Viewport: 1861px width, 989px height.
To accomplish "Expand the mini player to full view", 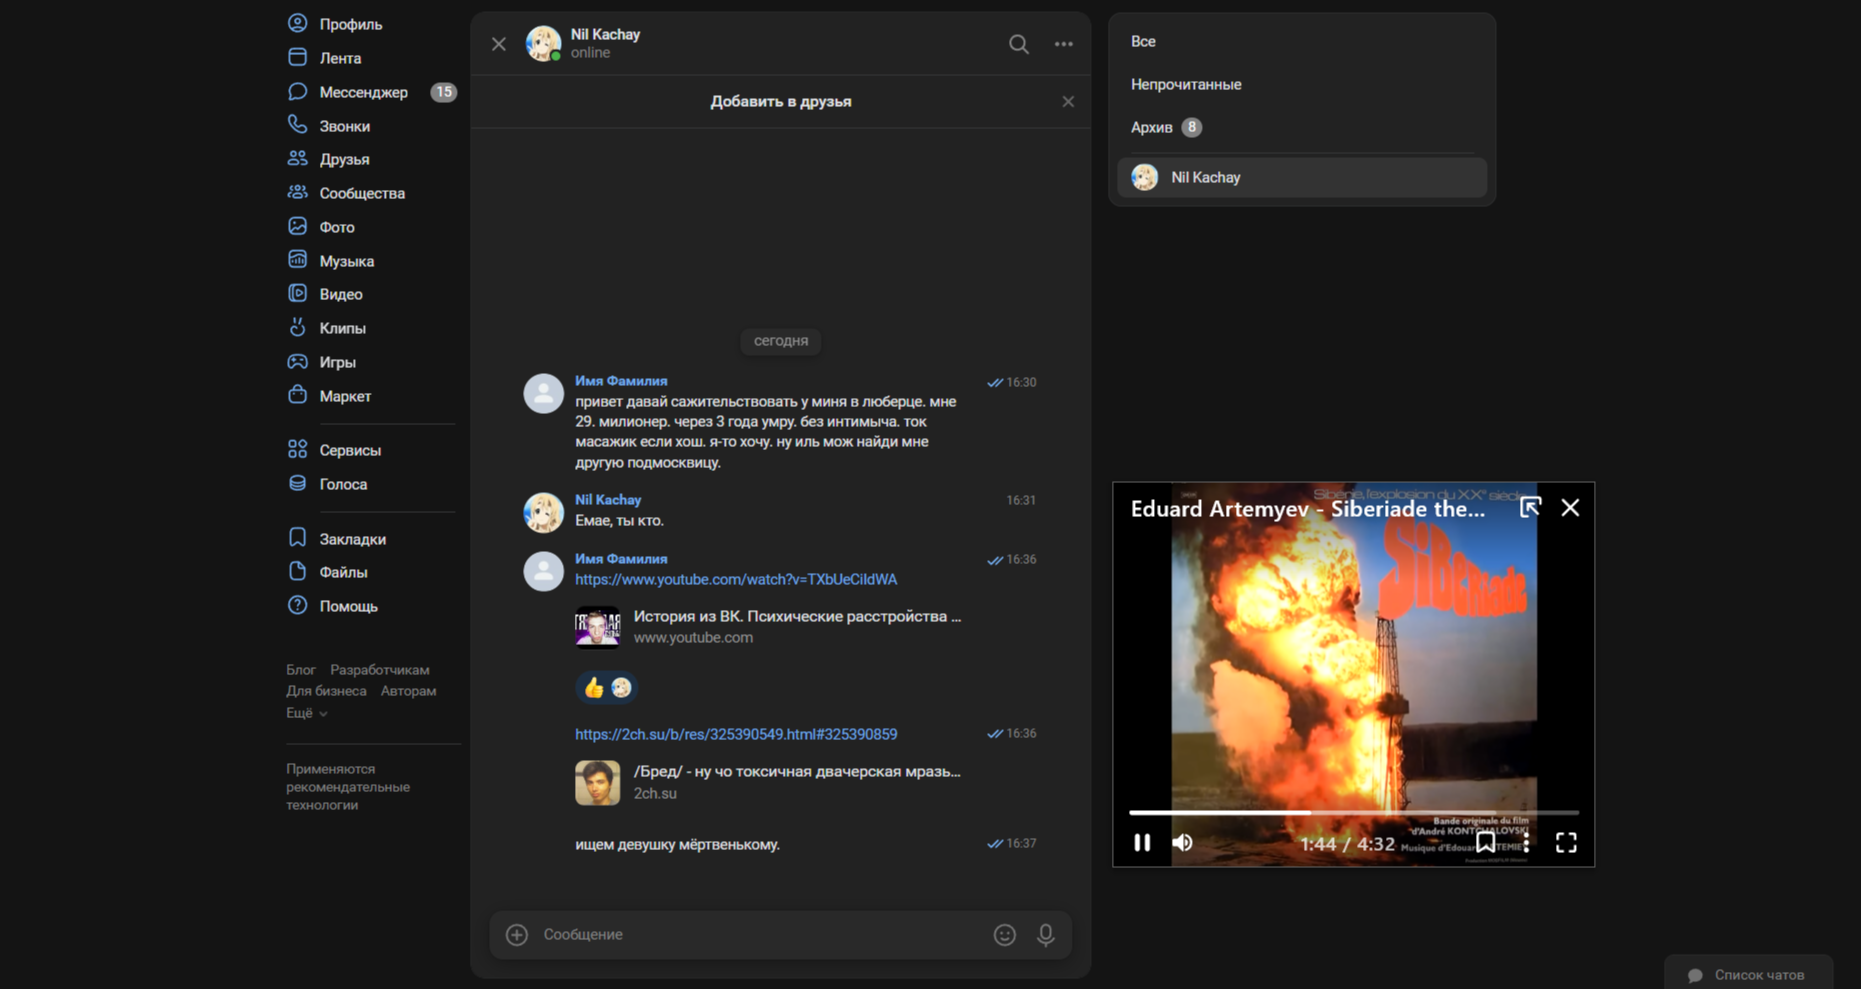I will [x=1530, y=508].
